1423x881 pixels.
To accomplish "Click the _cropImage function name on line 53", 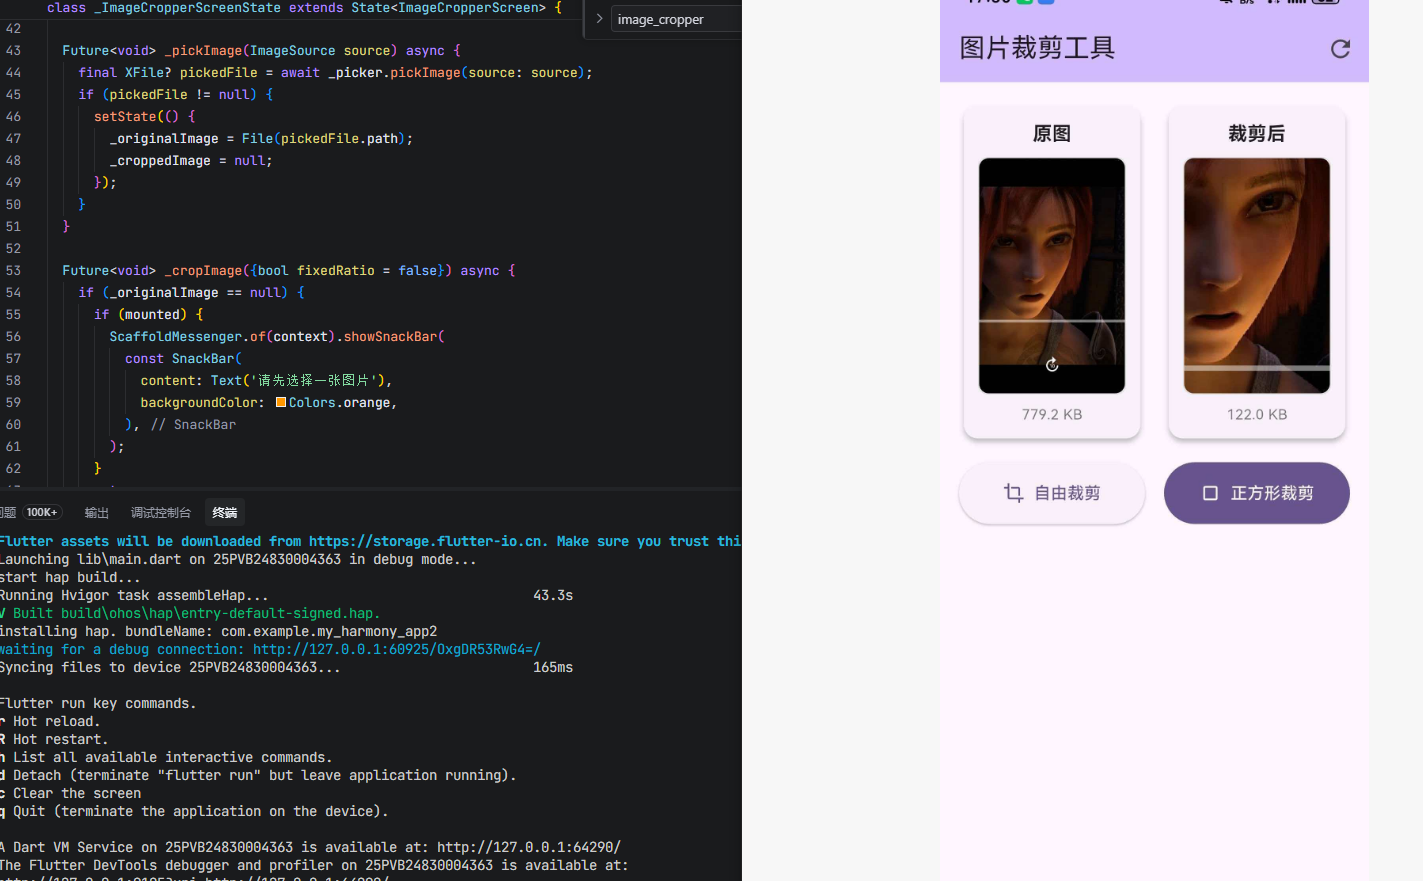I will (203, 270).
